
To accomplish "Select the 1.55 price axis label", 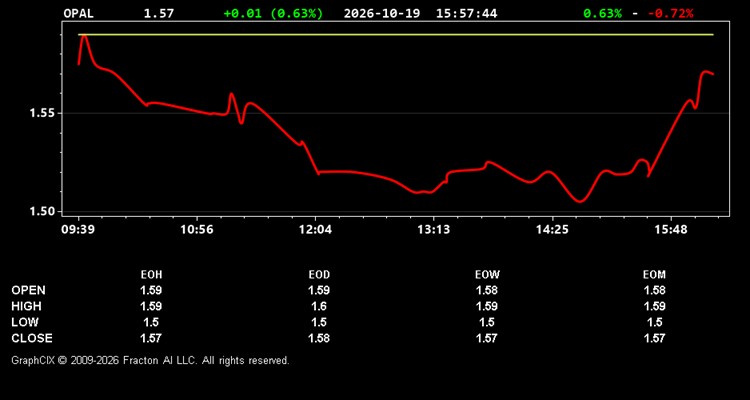I will (x=43, y=113).
